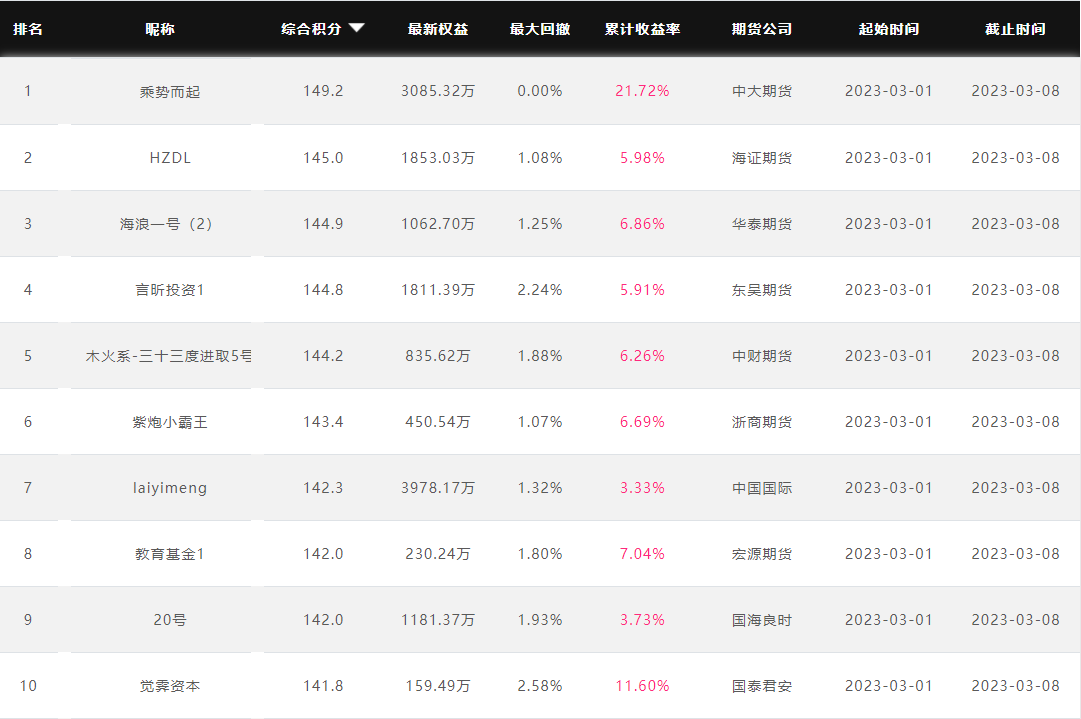Click cumulative return 11.60%

click(643, 686)
